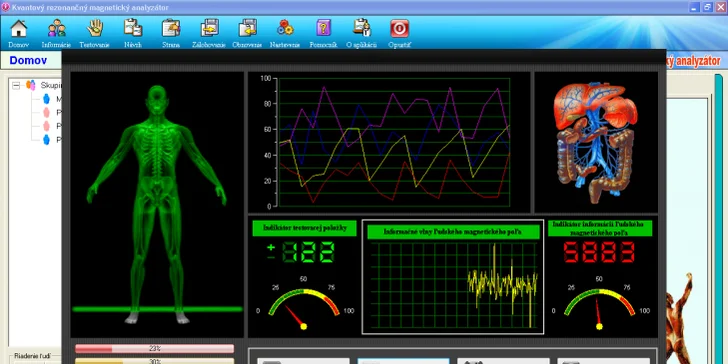Open the Informácie people icon
Screen dimensions: 728x364
[x=56, y=33]
